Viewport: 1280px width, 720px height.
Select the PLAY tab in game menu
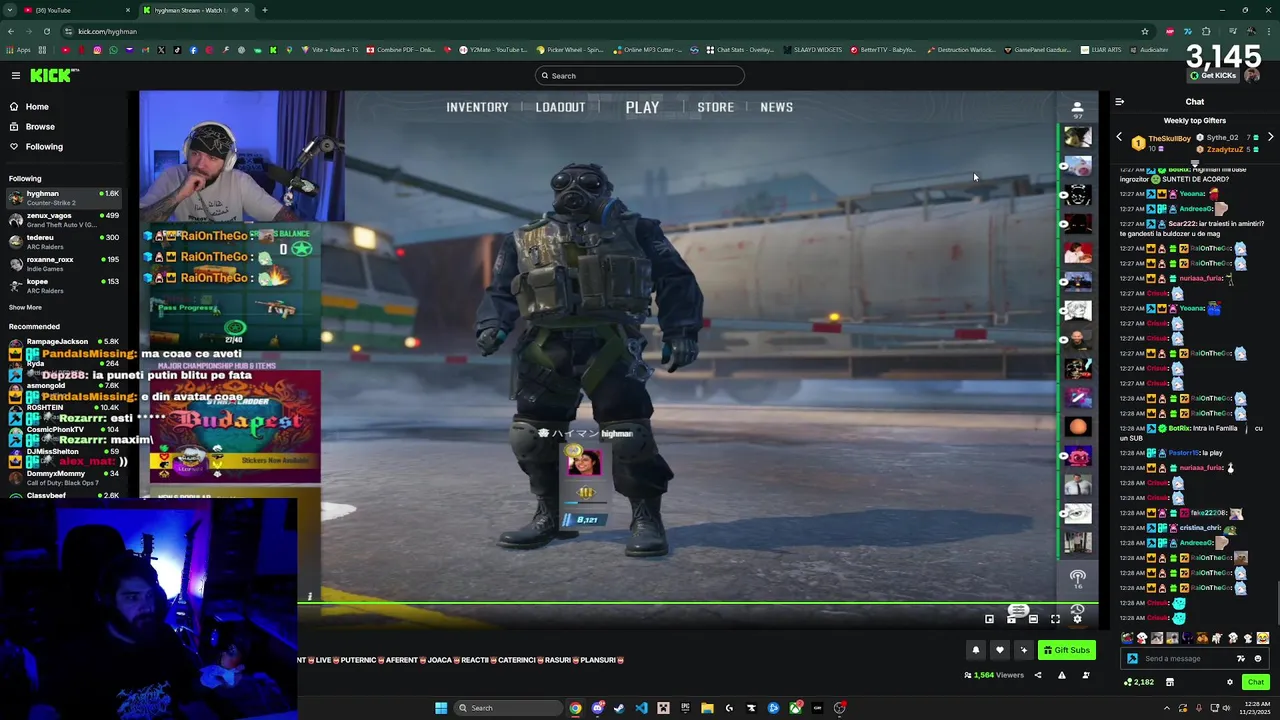[x=642, y=107]
